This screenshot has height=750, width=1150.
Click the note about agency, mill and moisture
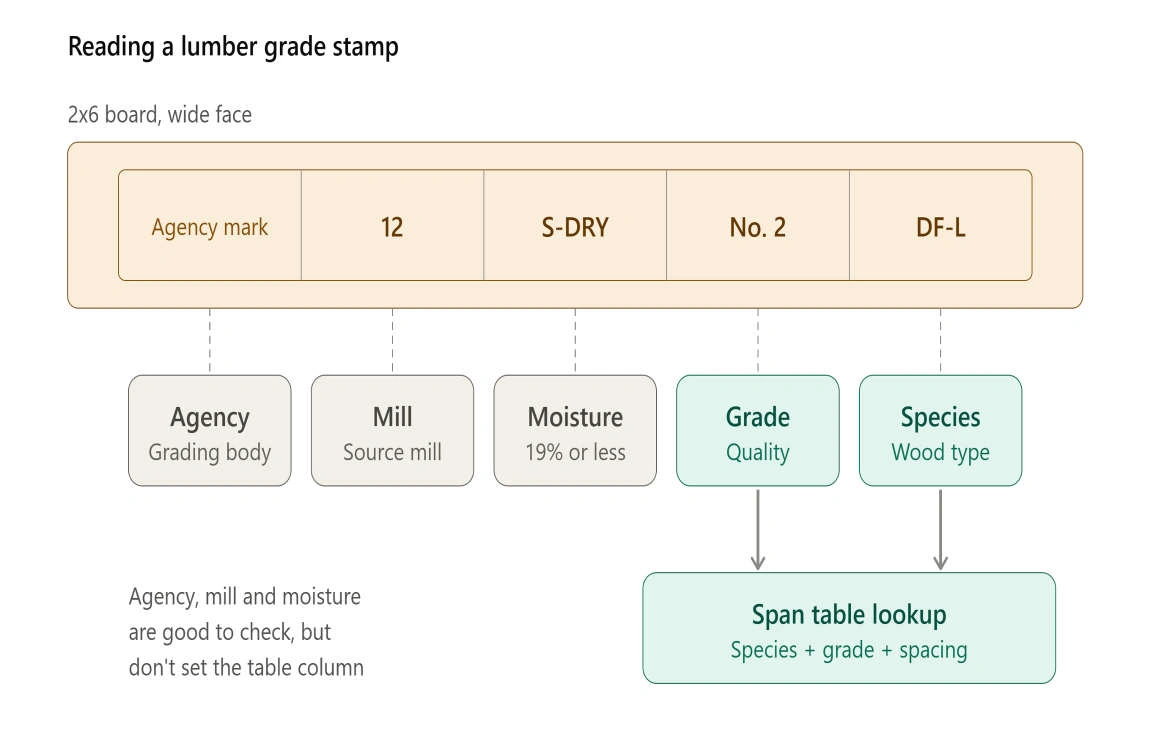tap(246, 632)
